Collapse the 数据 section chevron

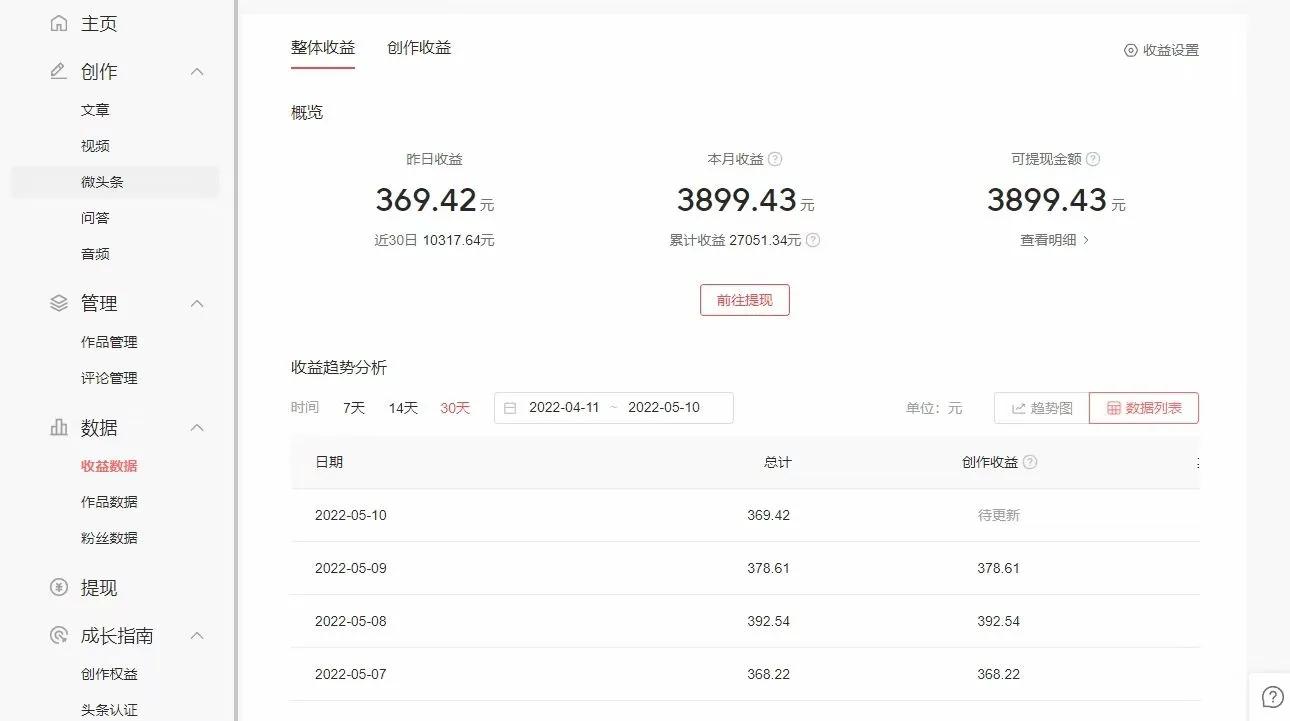[197, 427]
